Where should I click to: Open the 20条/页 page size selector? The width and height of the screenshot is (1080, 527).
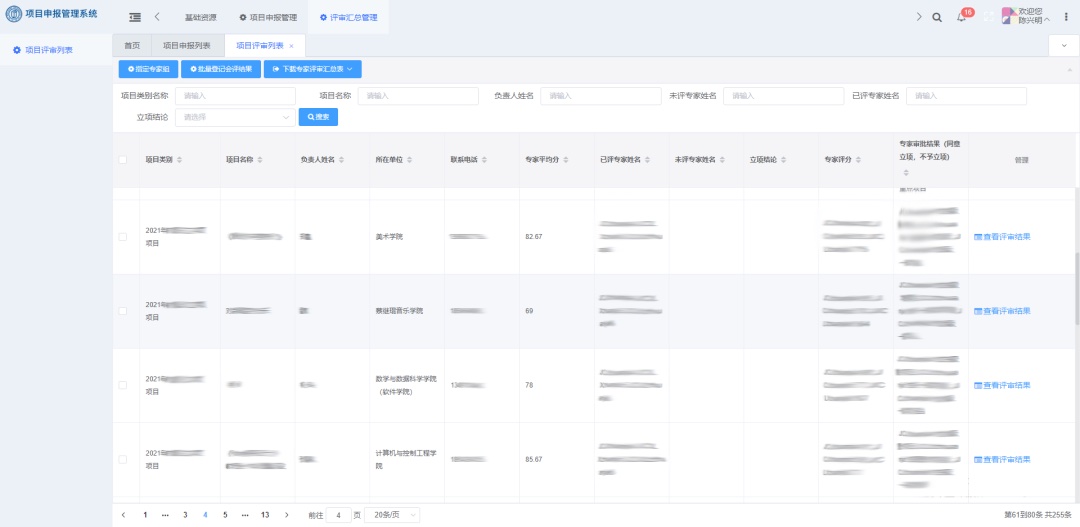pyautogui.click(x=391, y=515)
